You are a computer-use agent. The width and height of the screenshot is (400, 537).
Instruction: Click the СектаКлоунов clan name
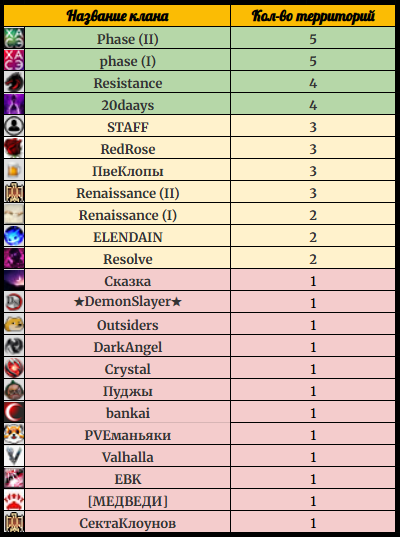coord(128,523)
